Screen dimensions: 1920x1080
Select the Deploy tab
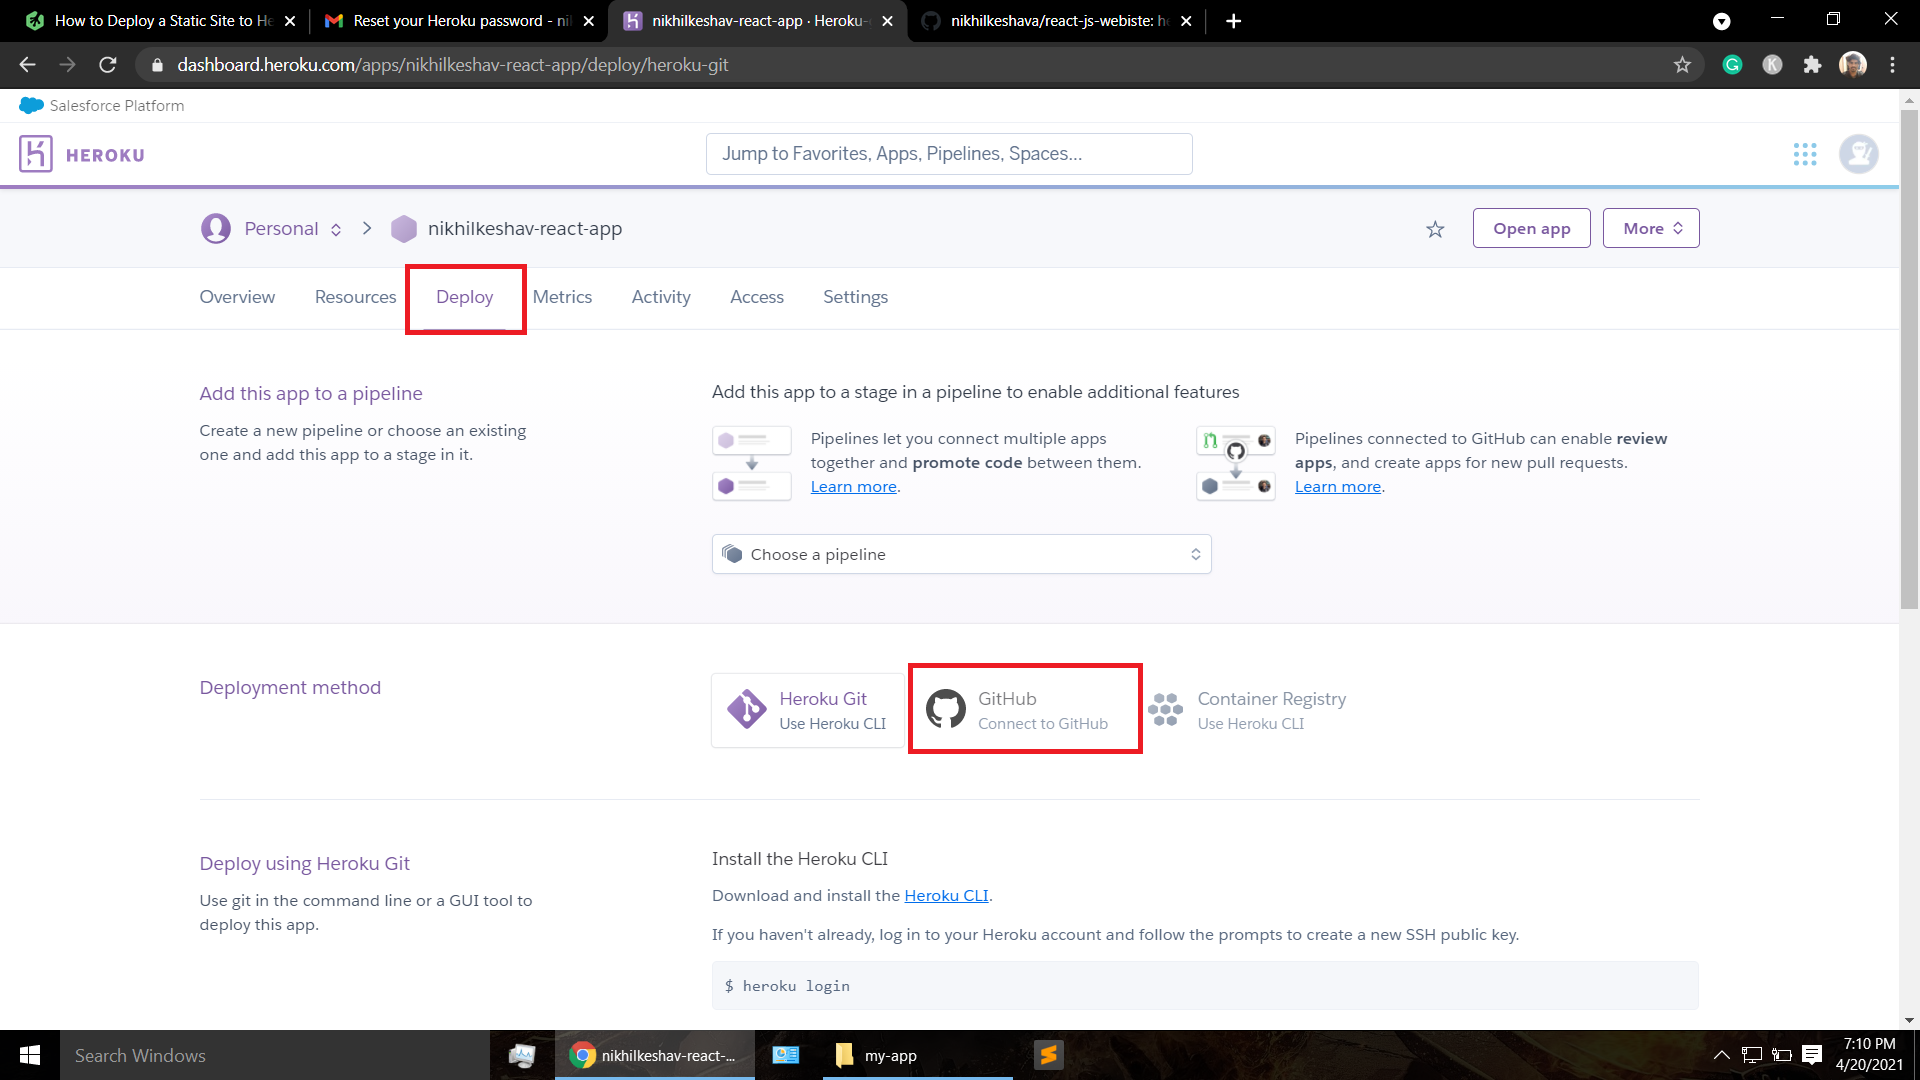coord(464,297)
